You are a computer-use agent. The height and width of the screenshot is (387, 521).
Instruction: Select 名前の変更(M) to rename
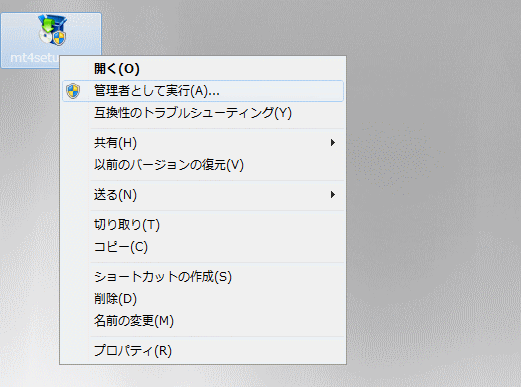click(203, 321)
